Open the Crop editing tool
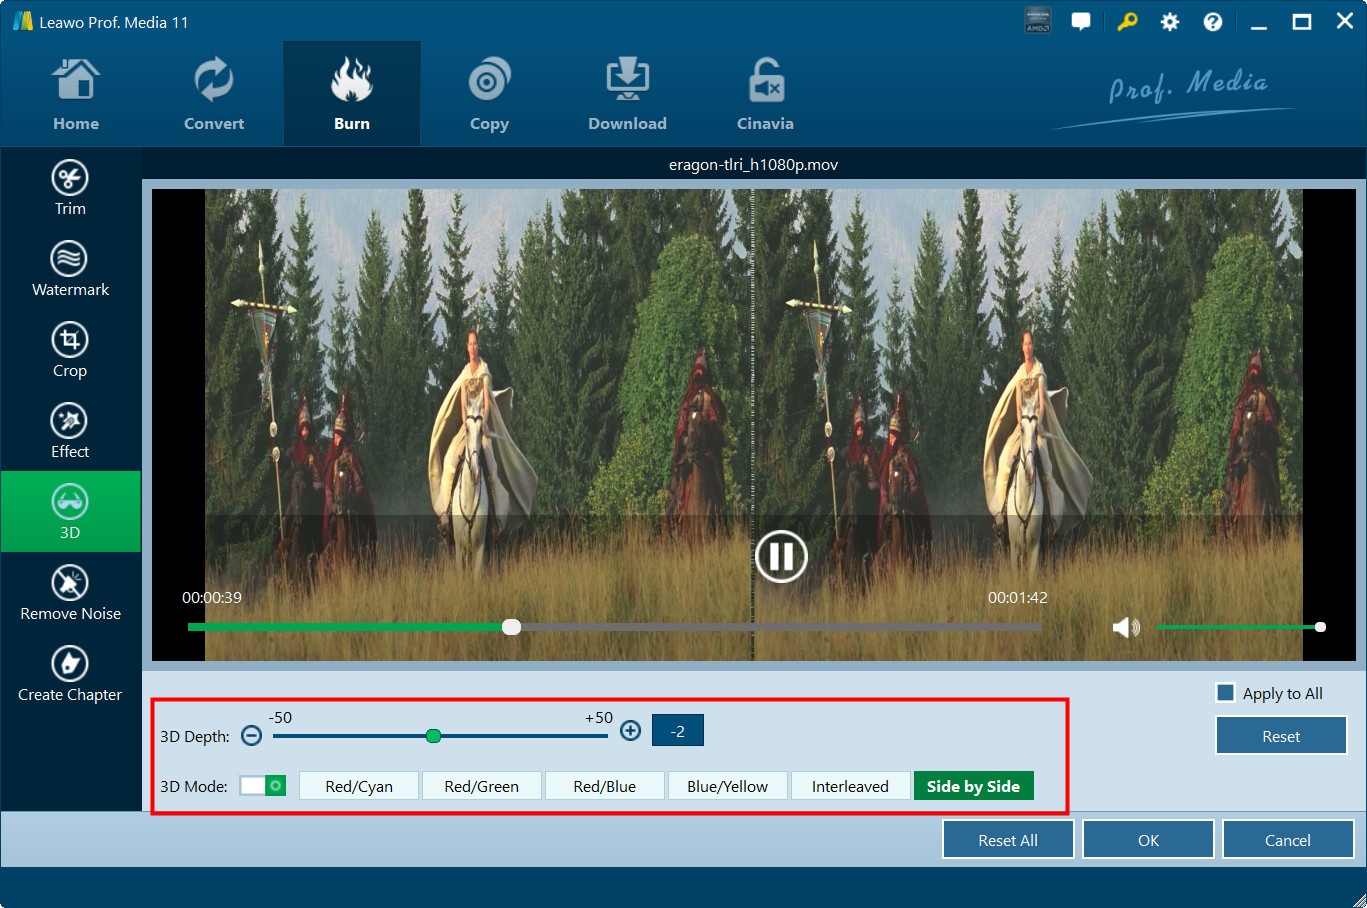The width and height of the screenshot is (1367, 908). tap(70, 350)
